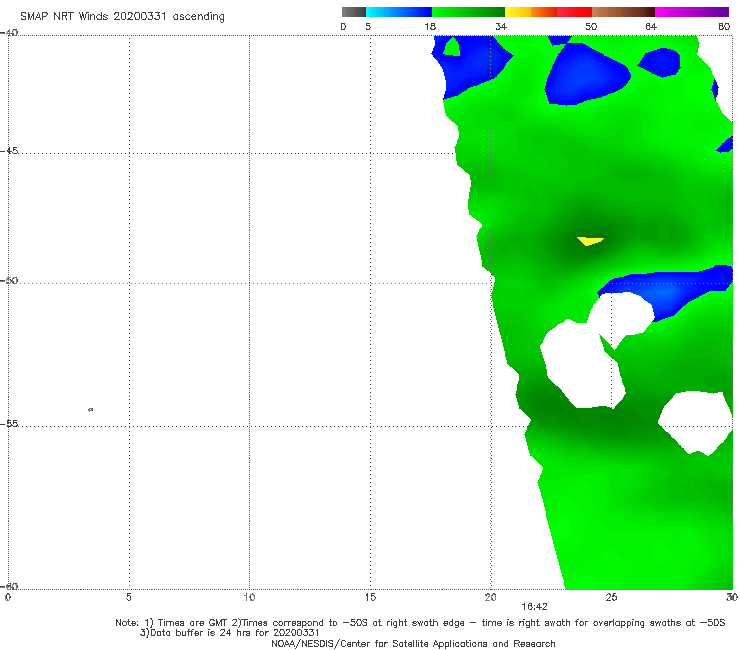The width and height of the screenshot is (740, 650).
Task: Click the x-axis longitude label 20
Action: 491,598
